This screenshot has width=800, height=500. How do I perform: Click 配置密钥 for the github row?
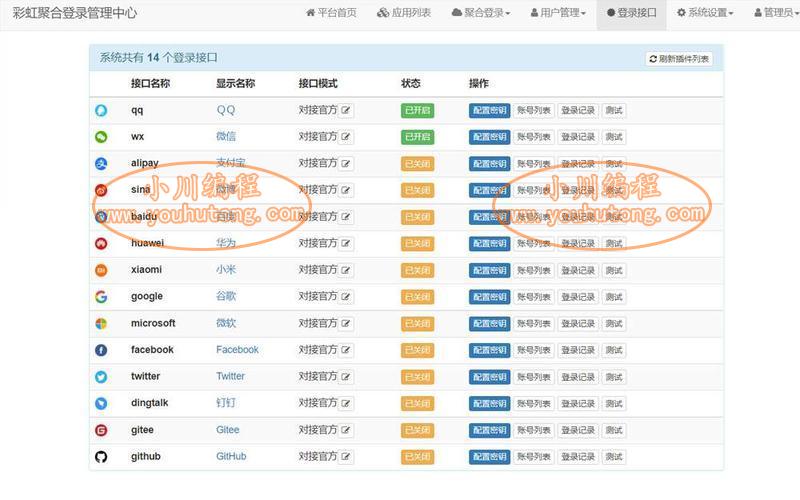coord(489,457)
